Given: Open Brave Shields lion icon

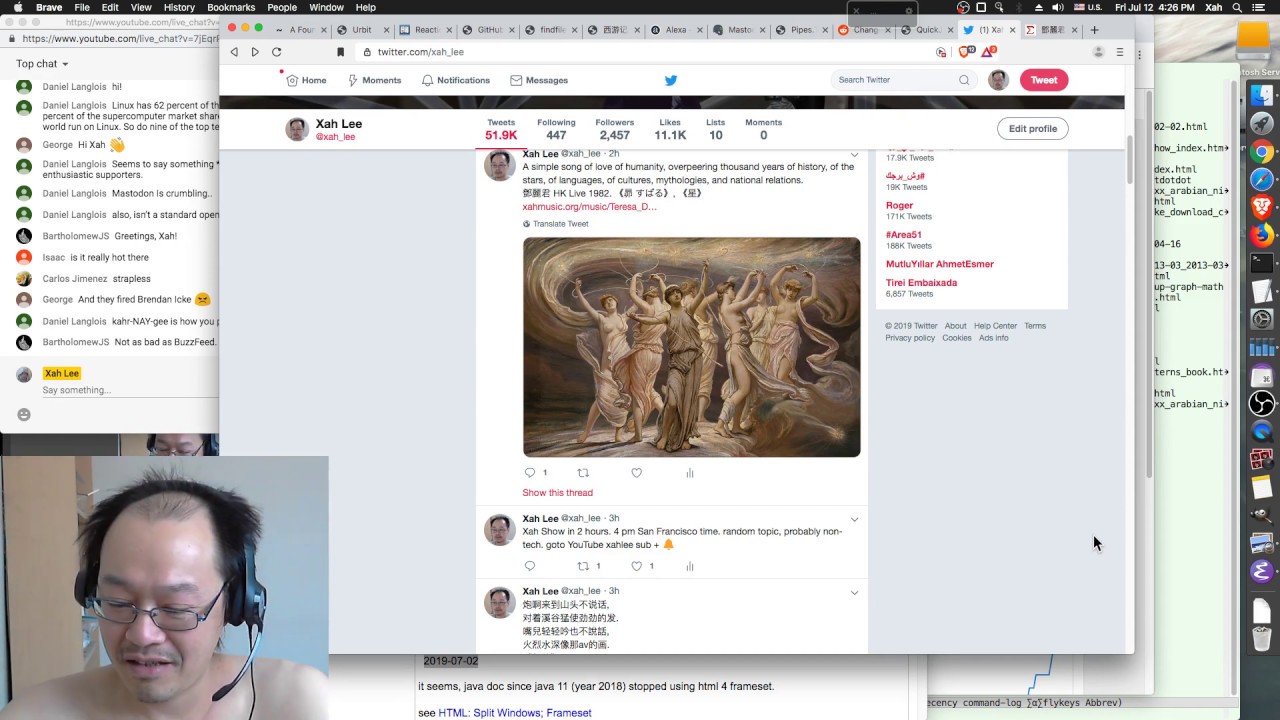Looking at the screenshot, I should click(x=966, y=52).
